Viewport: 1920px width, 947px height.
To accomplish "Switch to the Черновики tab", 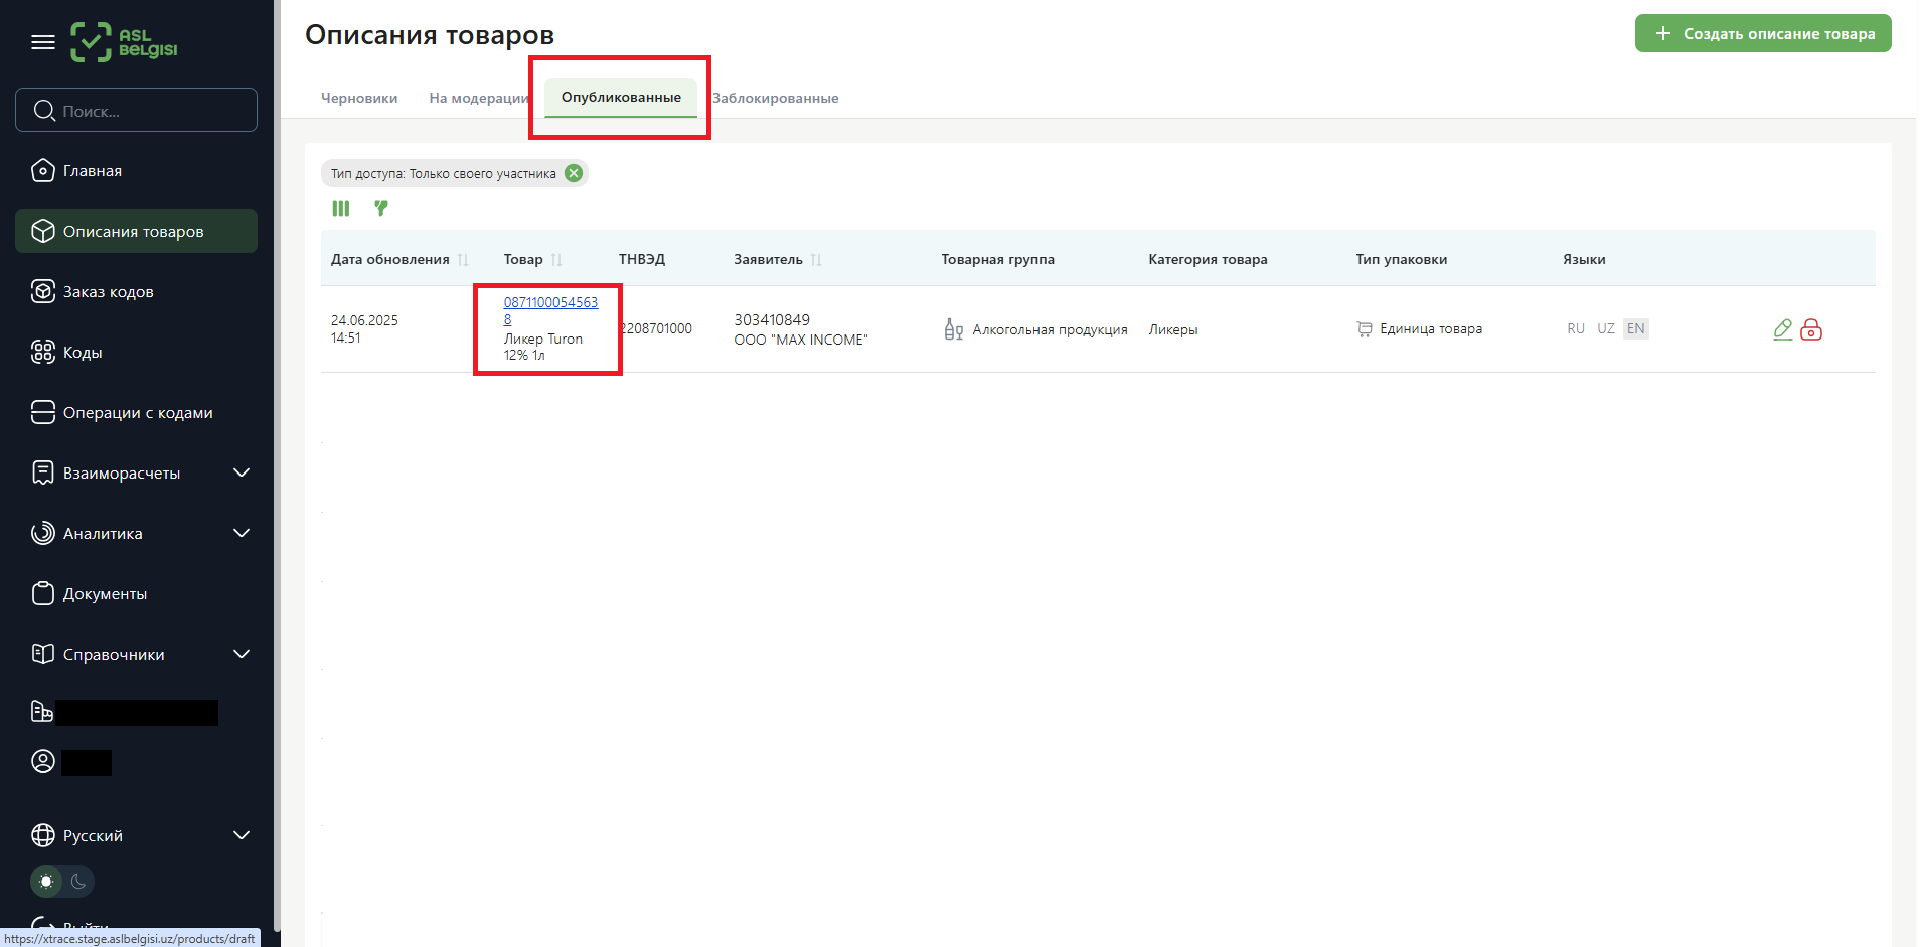I will 359,98.
